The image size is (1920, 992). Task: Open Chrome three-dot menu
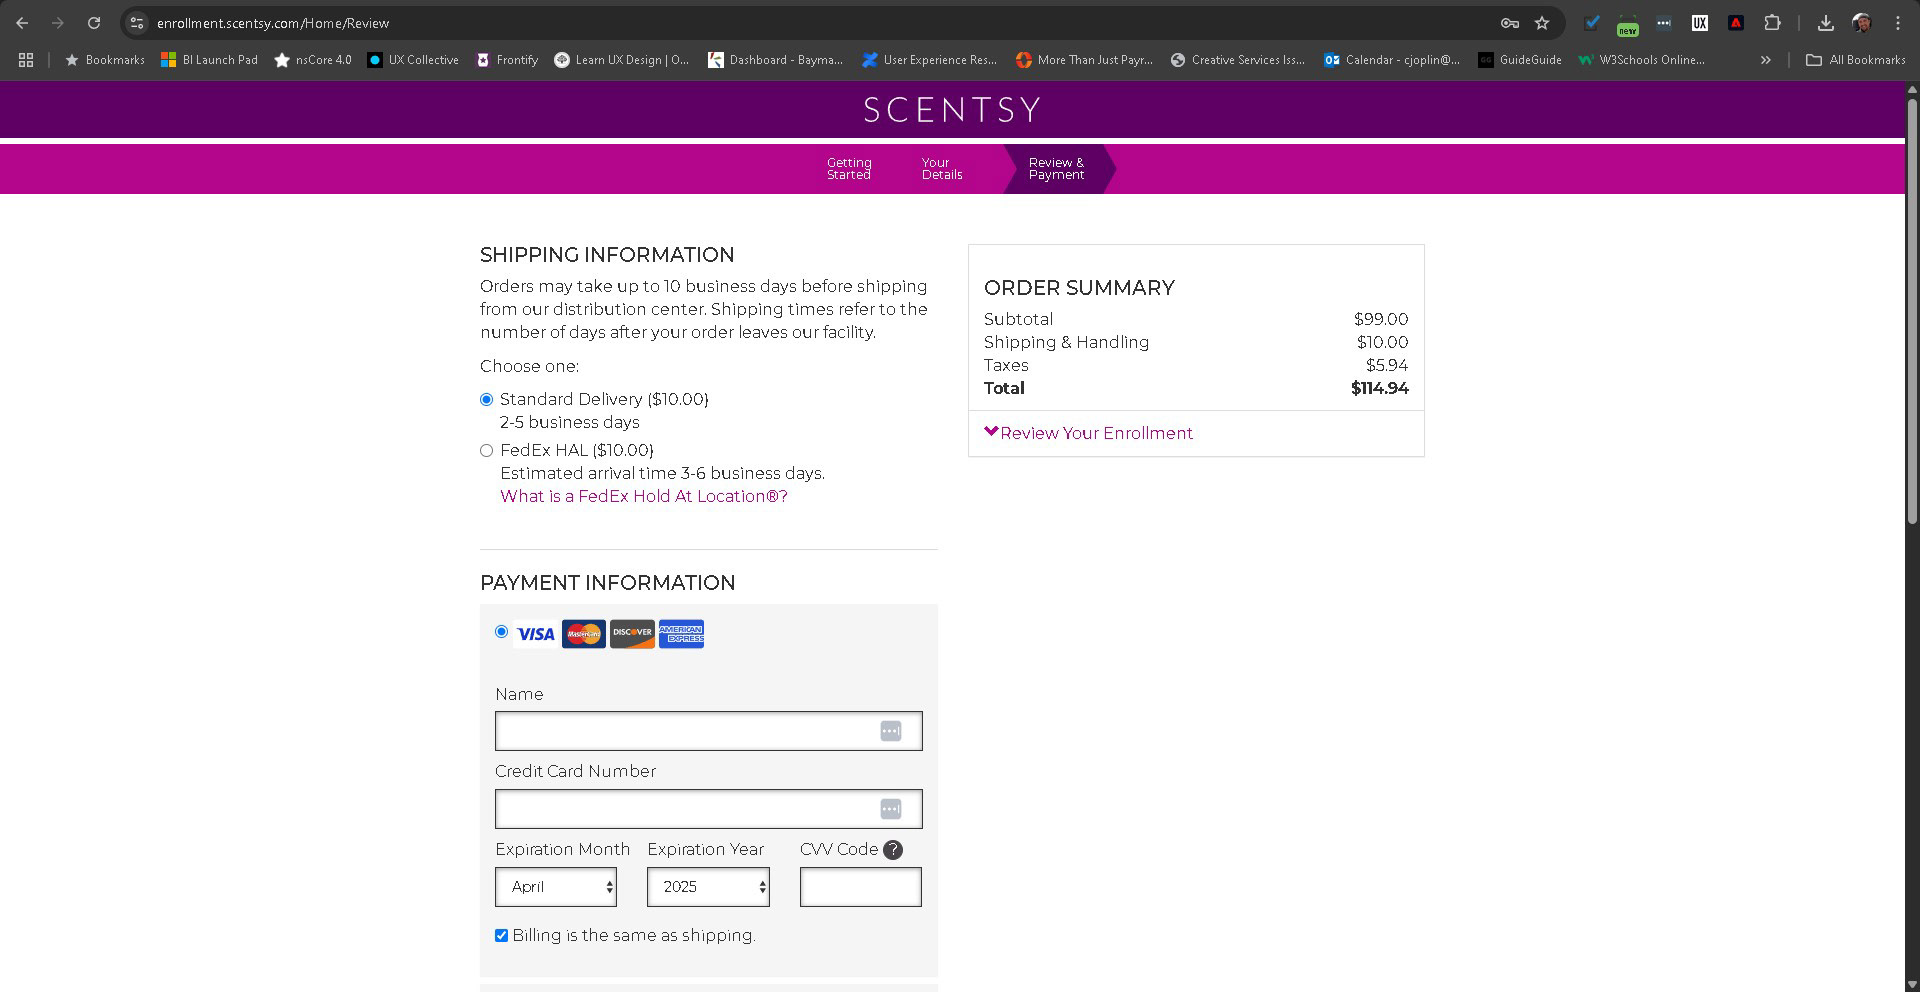(x=1897, y=23)
